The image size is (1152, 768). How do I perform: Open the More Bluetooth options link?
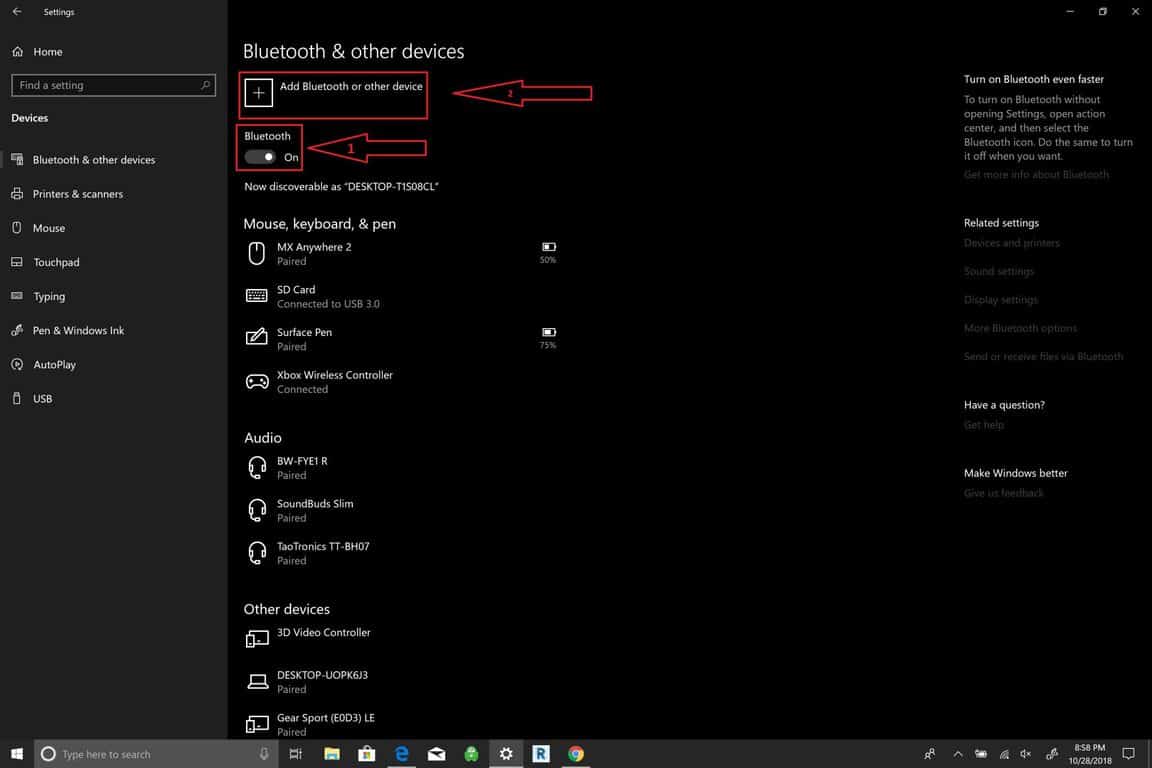pos(1020,328)
